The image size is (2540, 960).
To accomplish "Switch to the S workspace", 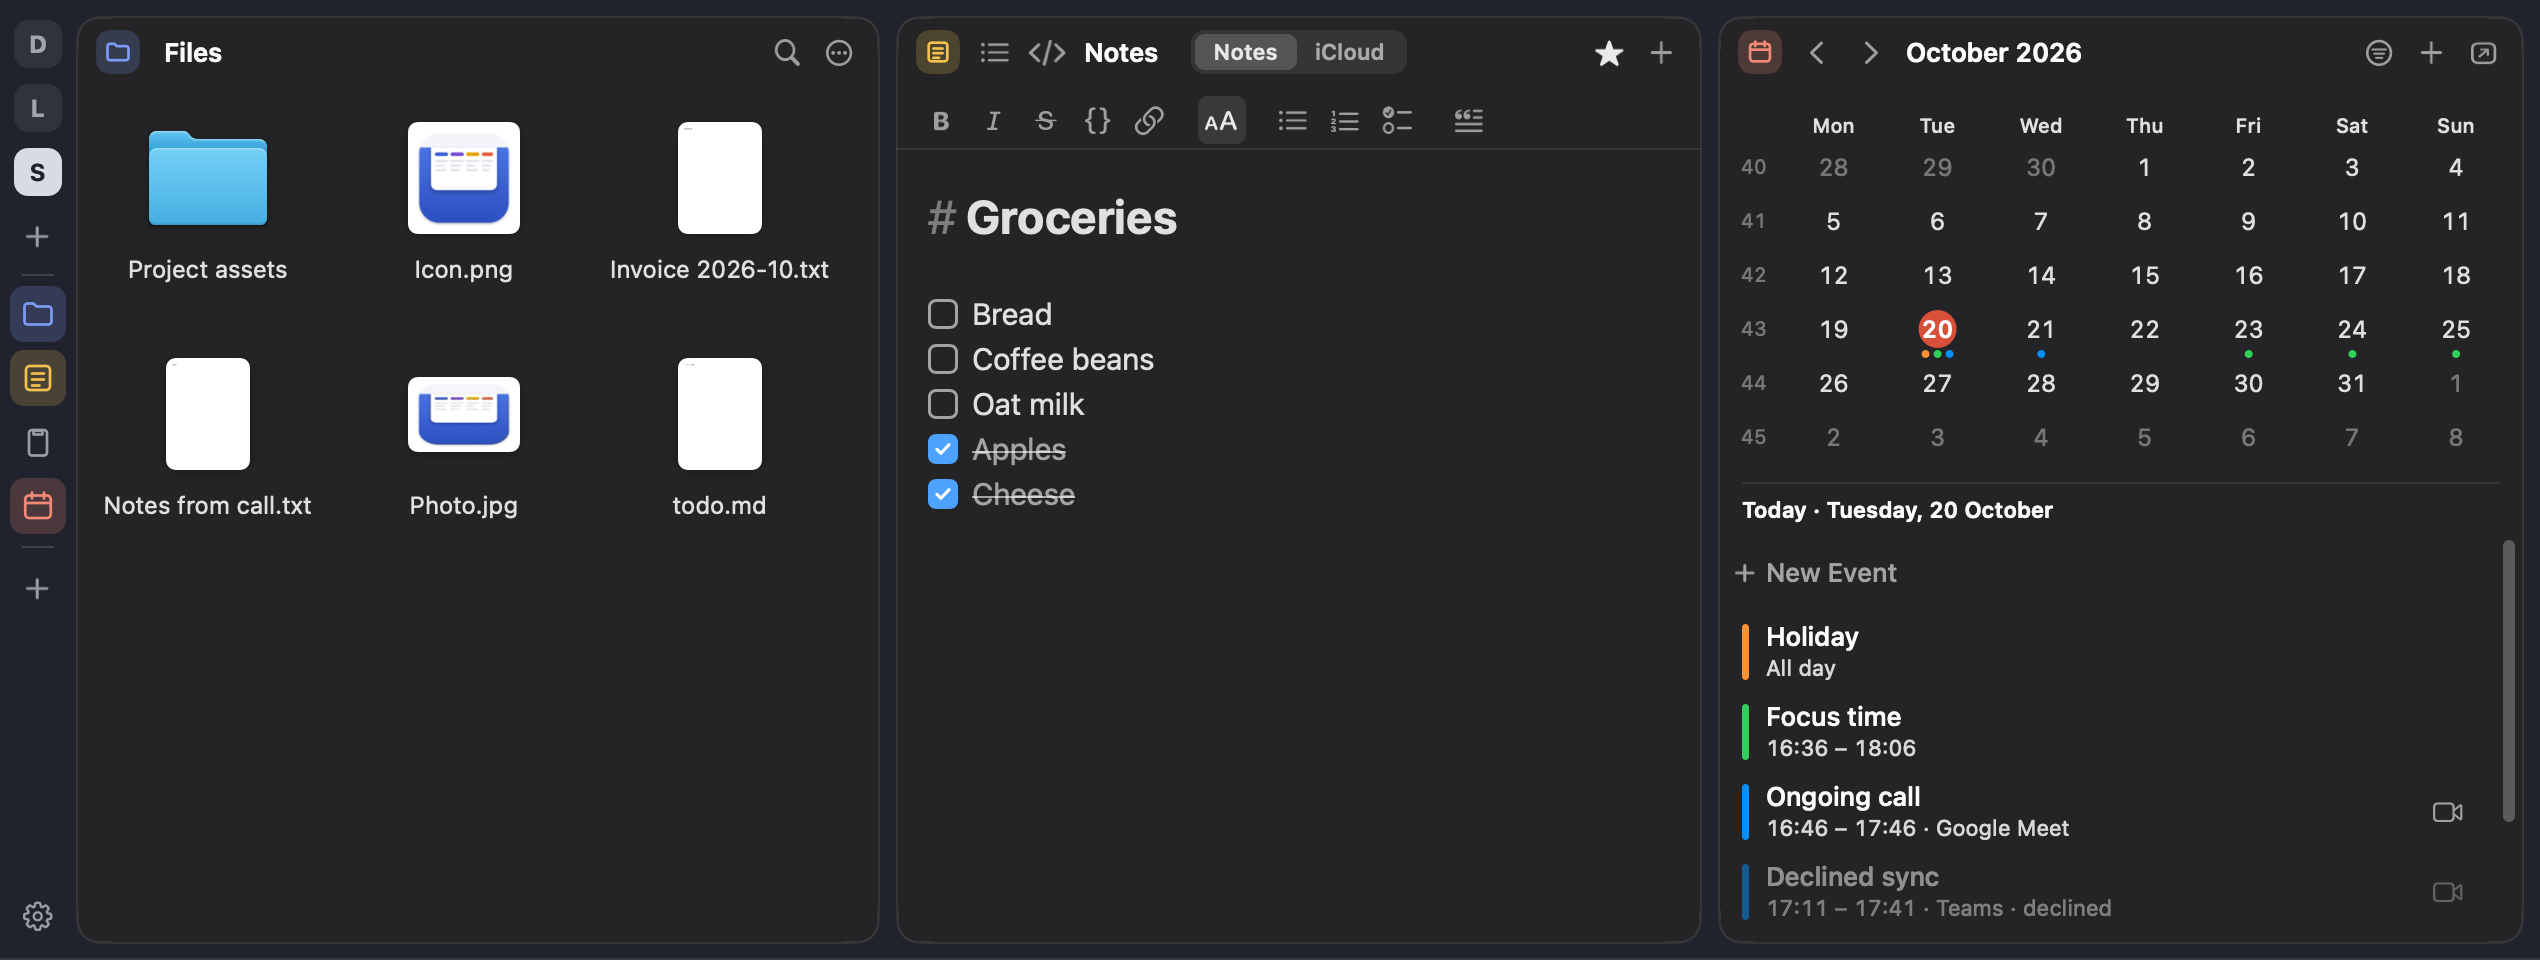I will point(38,172).
